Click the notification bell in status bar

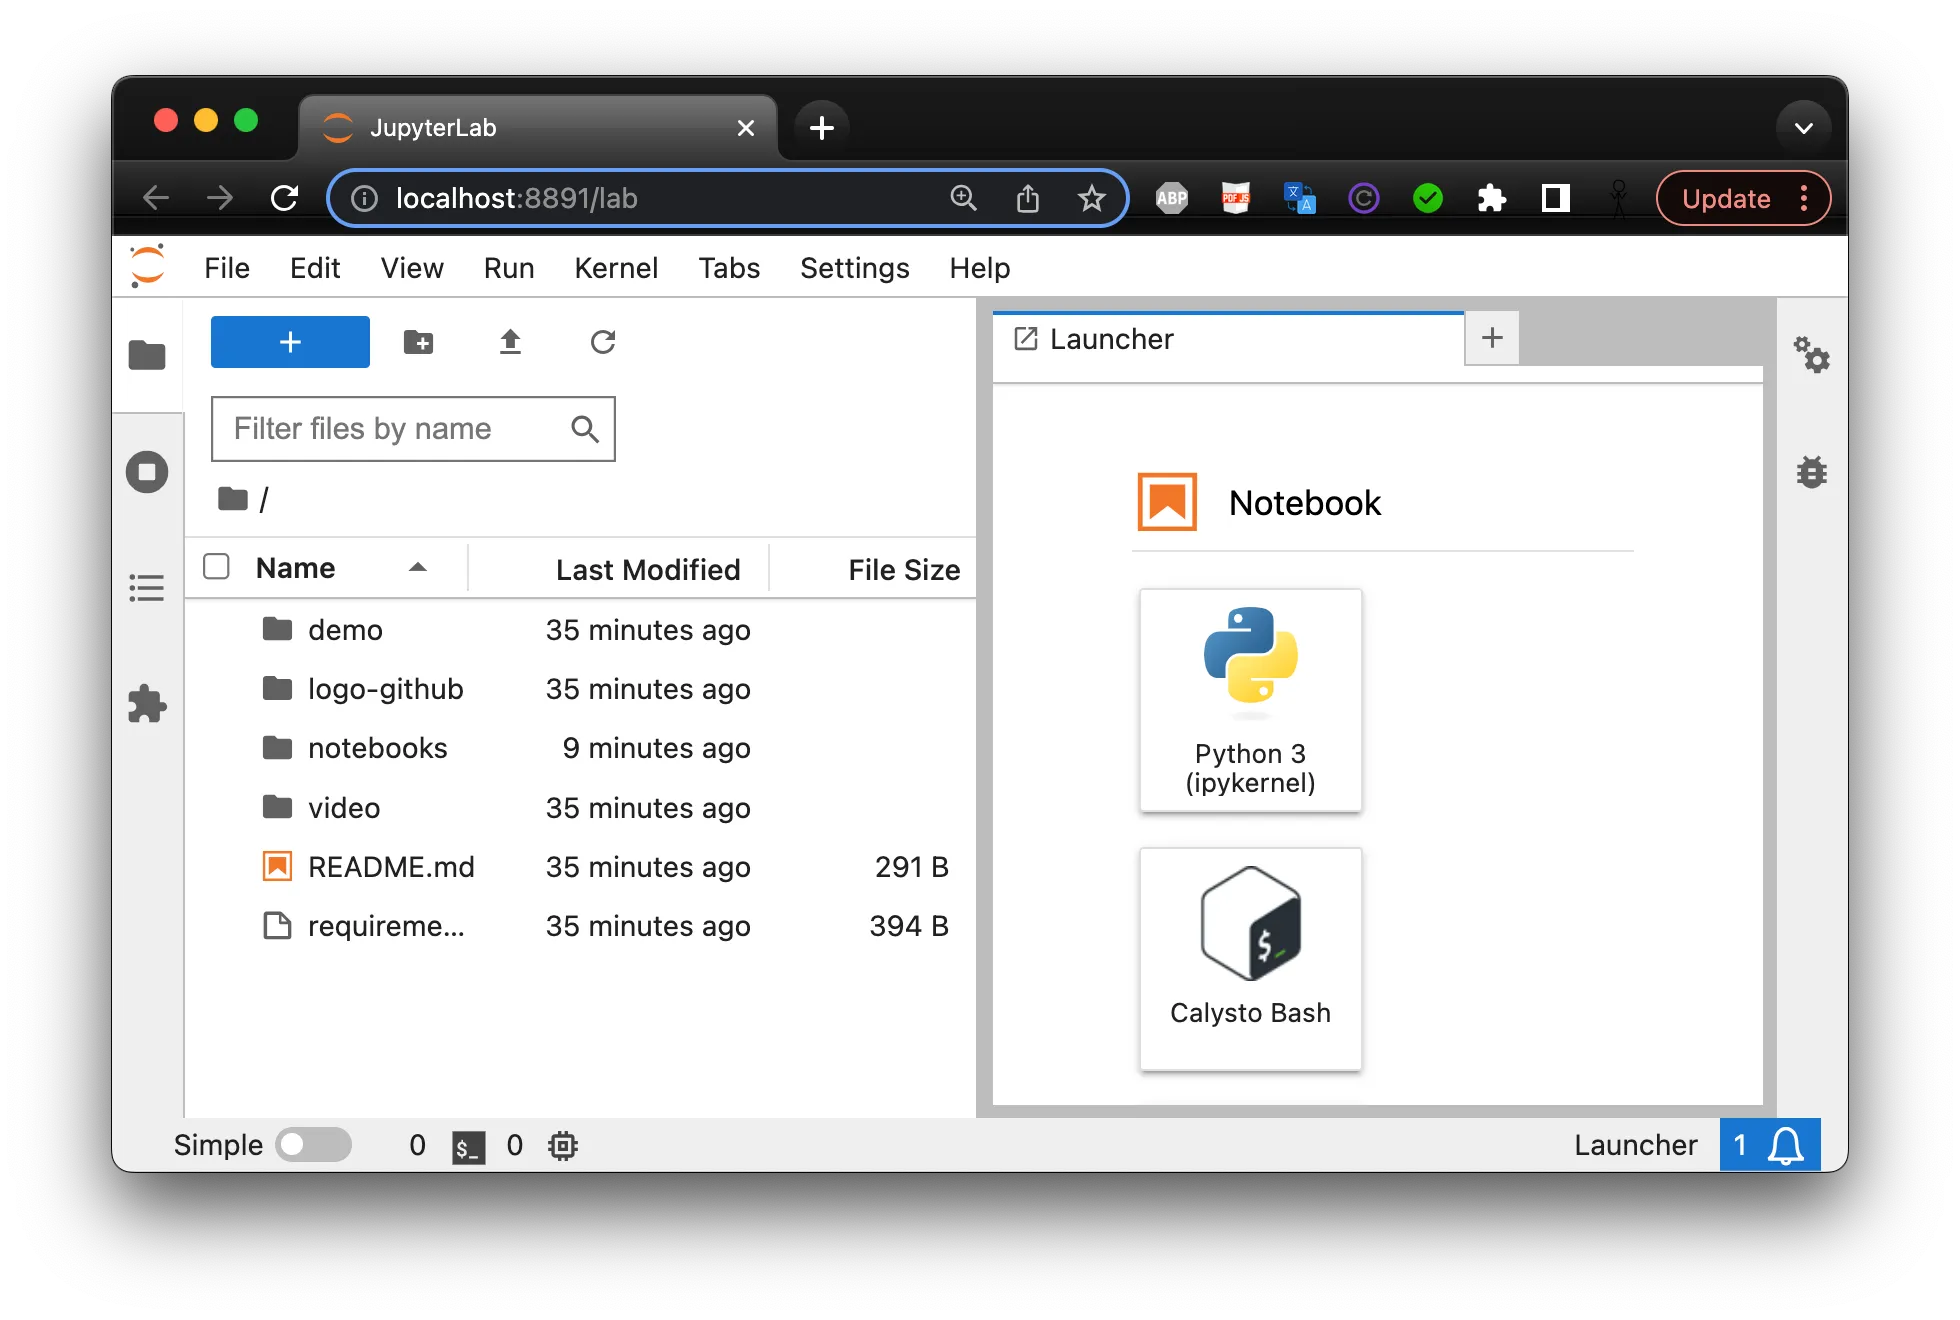tap(1785, 1145)
